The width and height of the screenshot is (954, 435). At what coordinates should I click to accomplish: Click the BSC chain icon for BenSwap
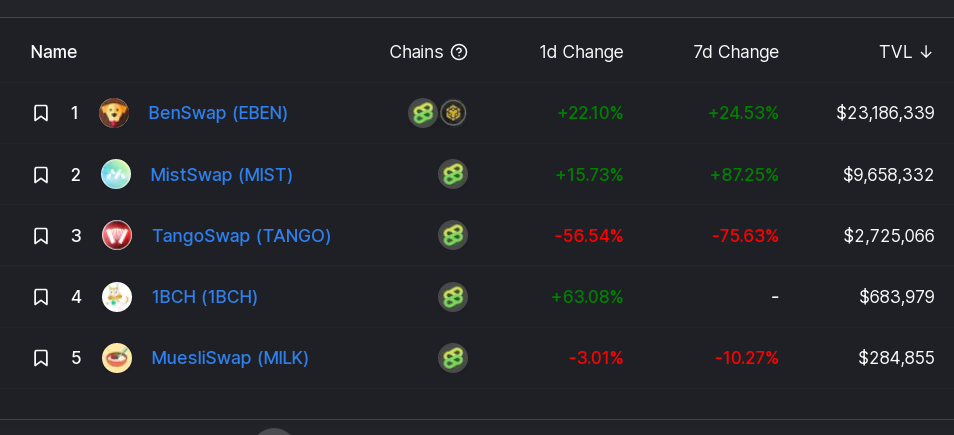pos(453,113)
